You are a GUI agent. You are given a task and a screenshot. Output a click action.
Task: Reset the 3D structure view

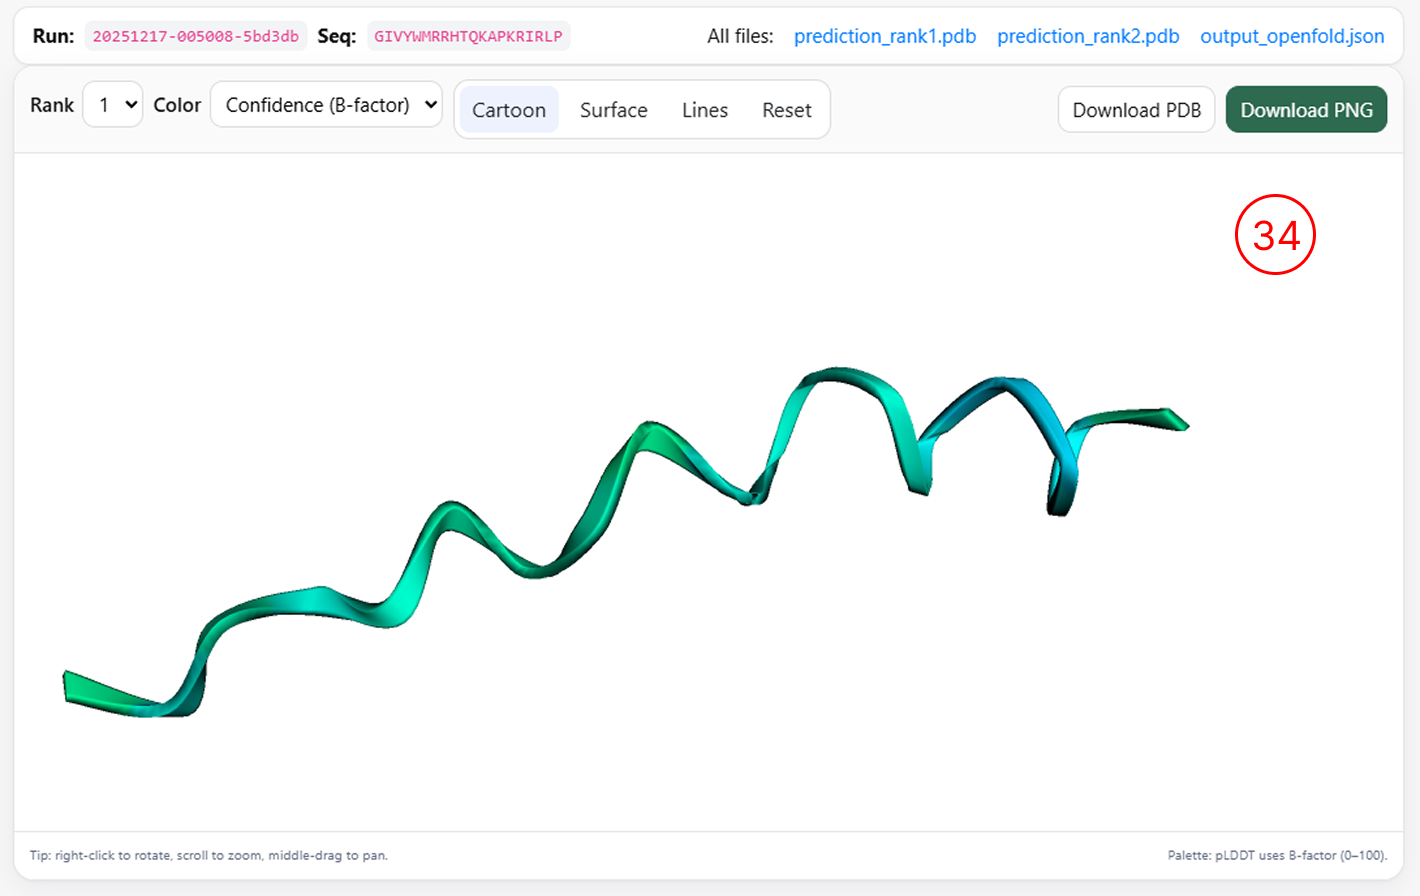(787, 110)
